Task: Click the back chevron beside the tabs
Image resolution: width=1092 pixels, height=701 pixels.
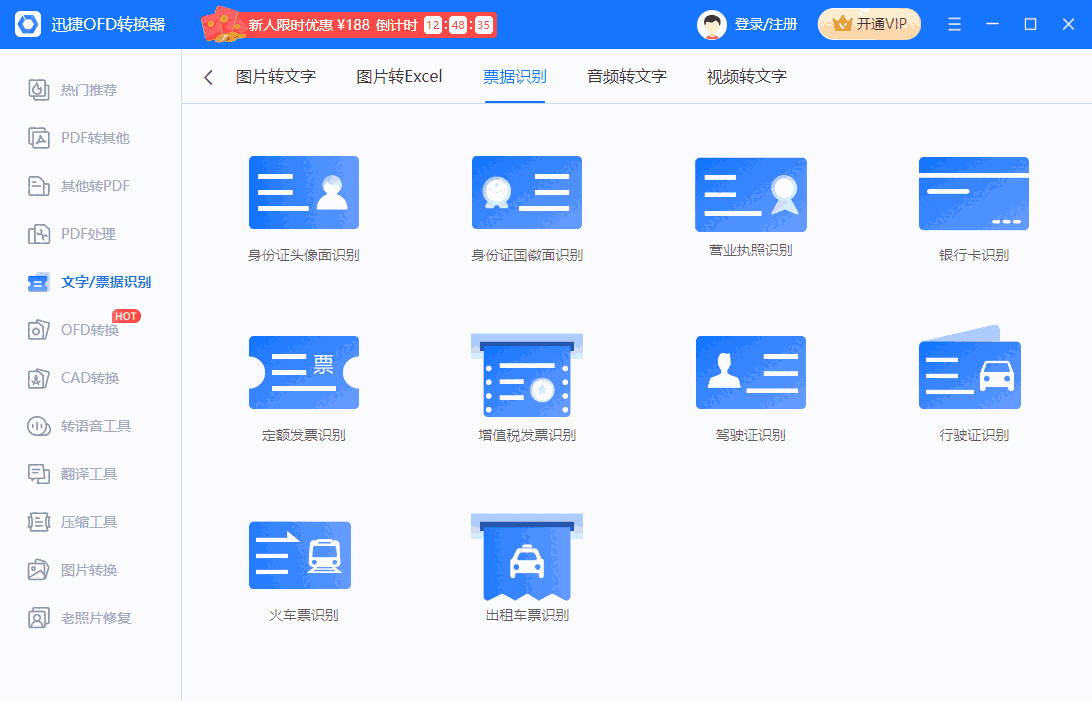Action: 208,76
